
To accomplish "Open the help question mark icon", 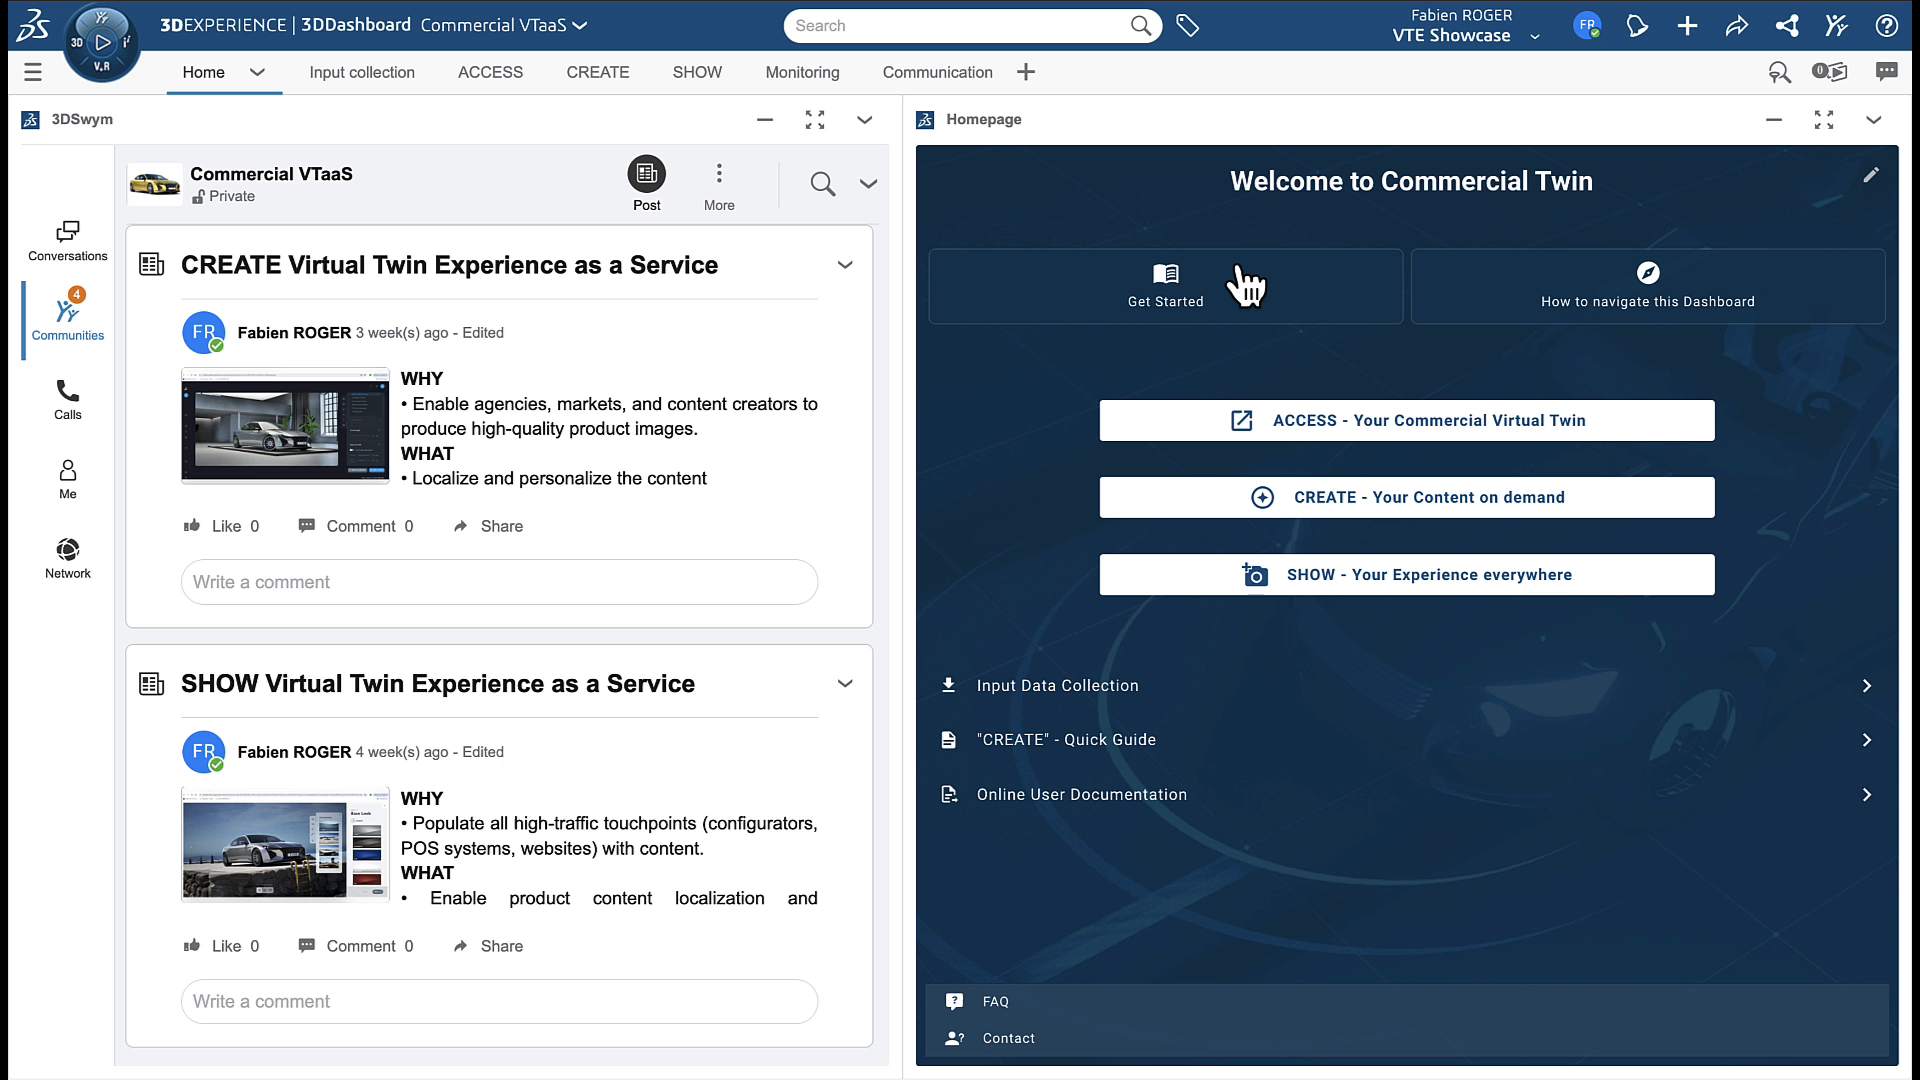I will 1886,26.
